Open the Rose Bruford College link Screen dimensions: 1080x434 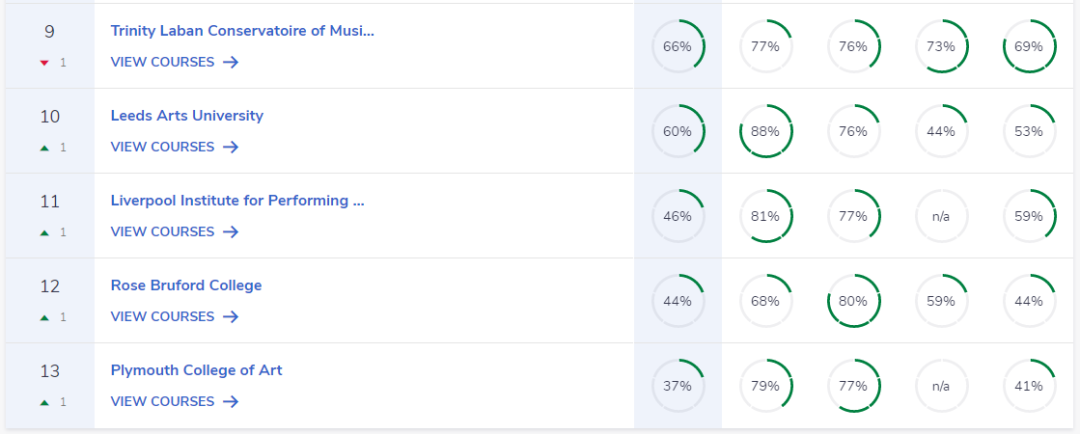(x=186, y=285)
